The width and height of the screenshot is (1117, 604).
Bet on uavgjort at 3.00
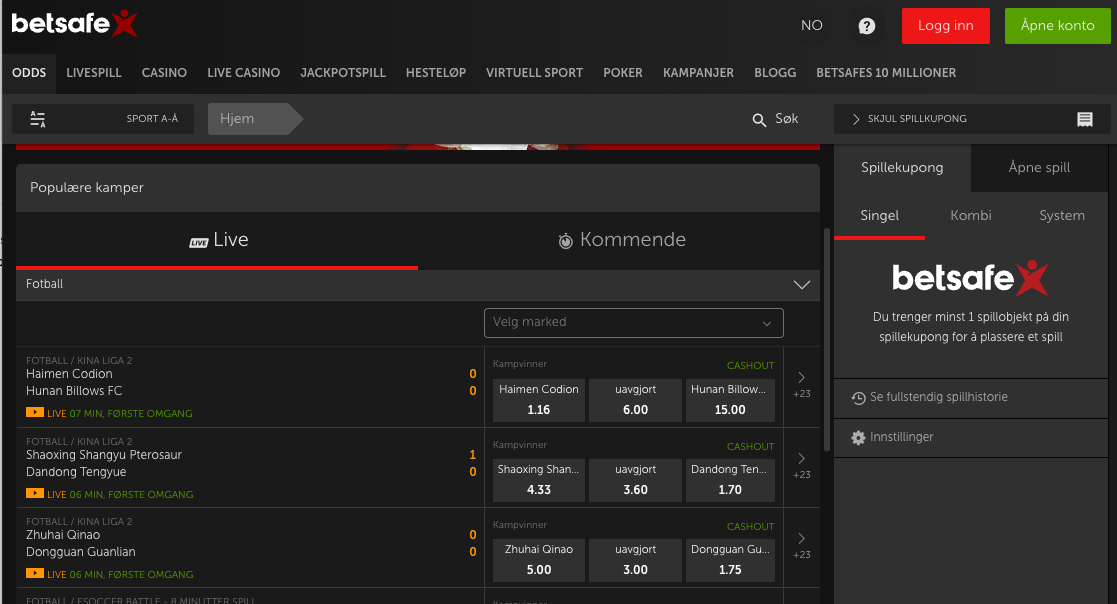tap(635, 560)
